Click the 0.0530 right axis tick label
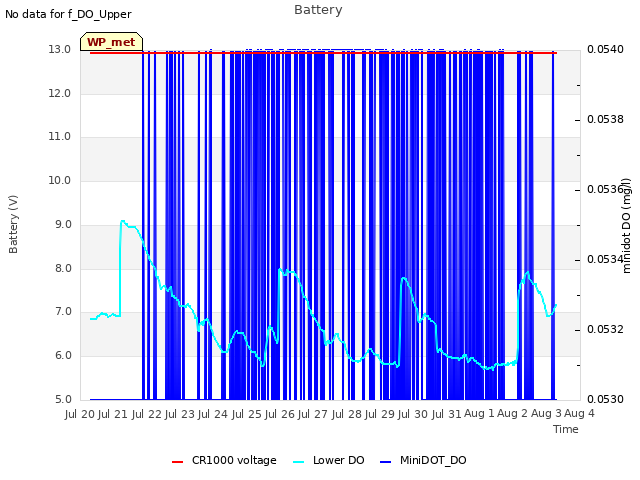 click(x=605, y=399)
